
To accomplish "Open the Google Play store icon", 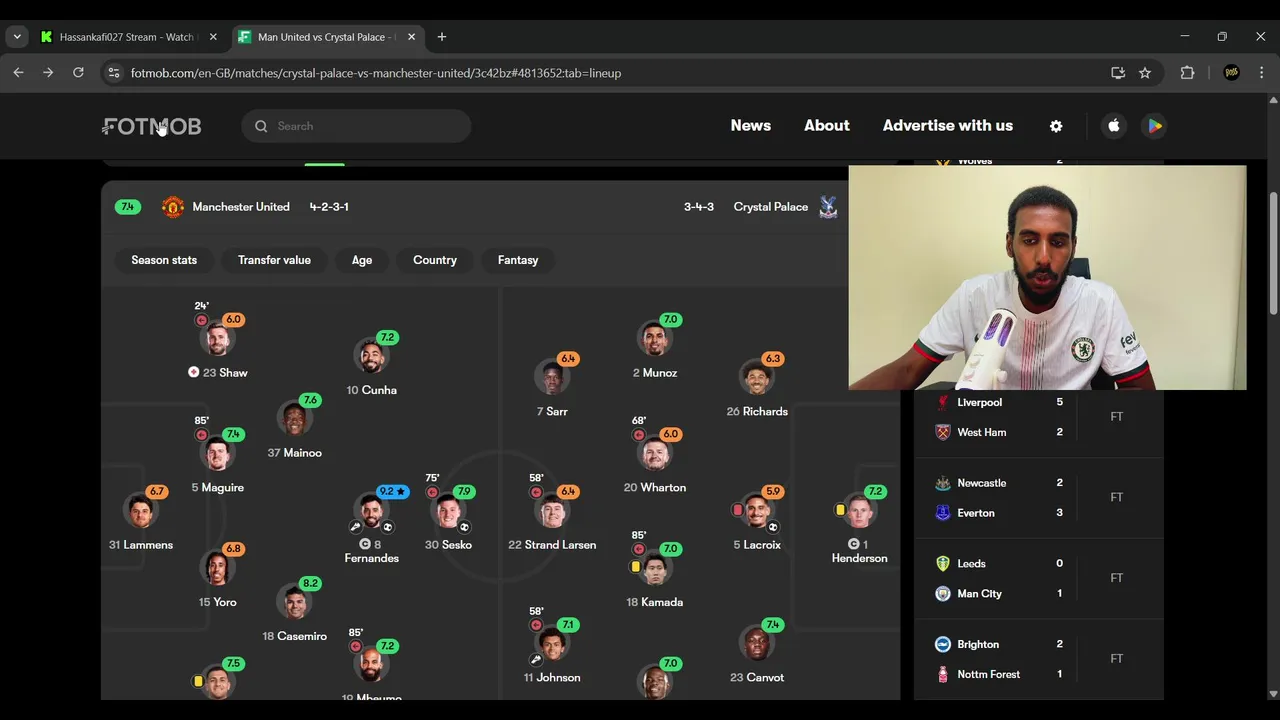I will click(1154, 126).
